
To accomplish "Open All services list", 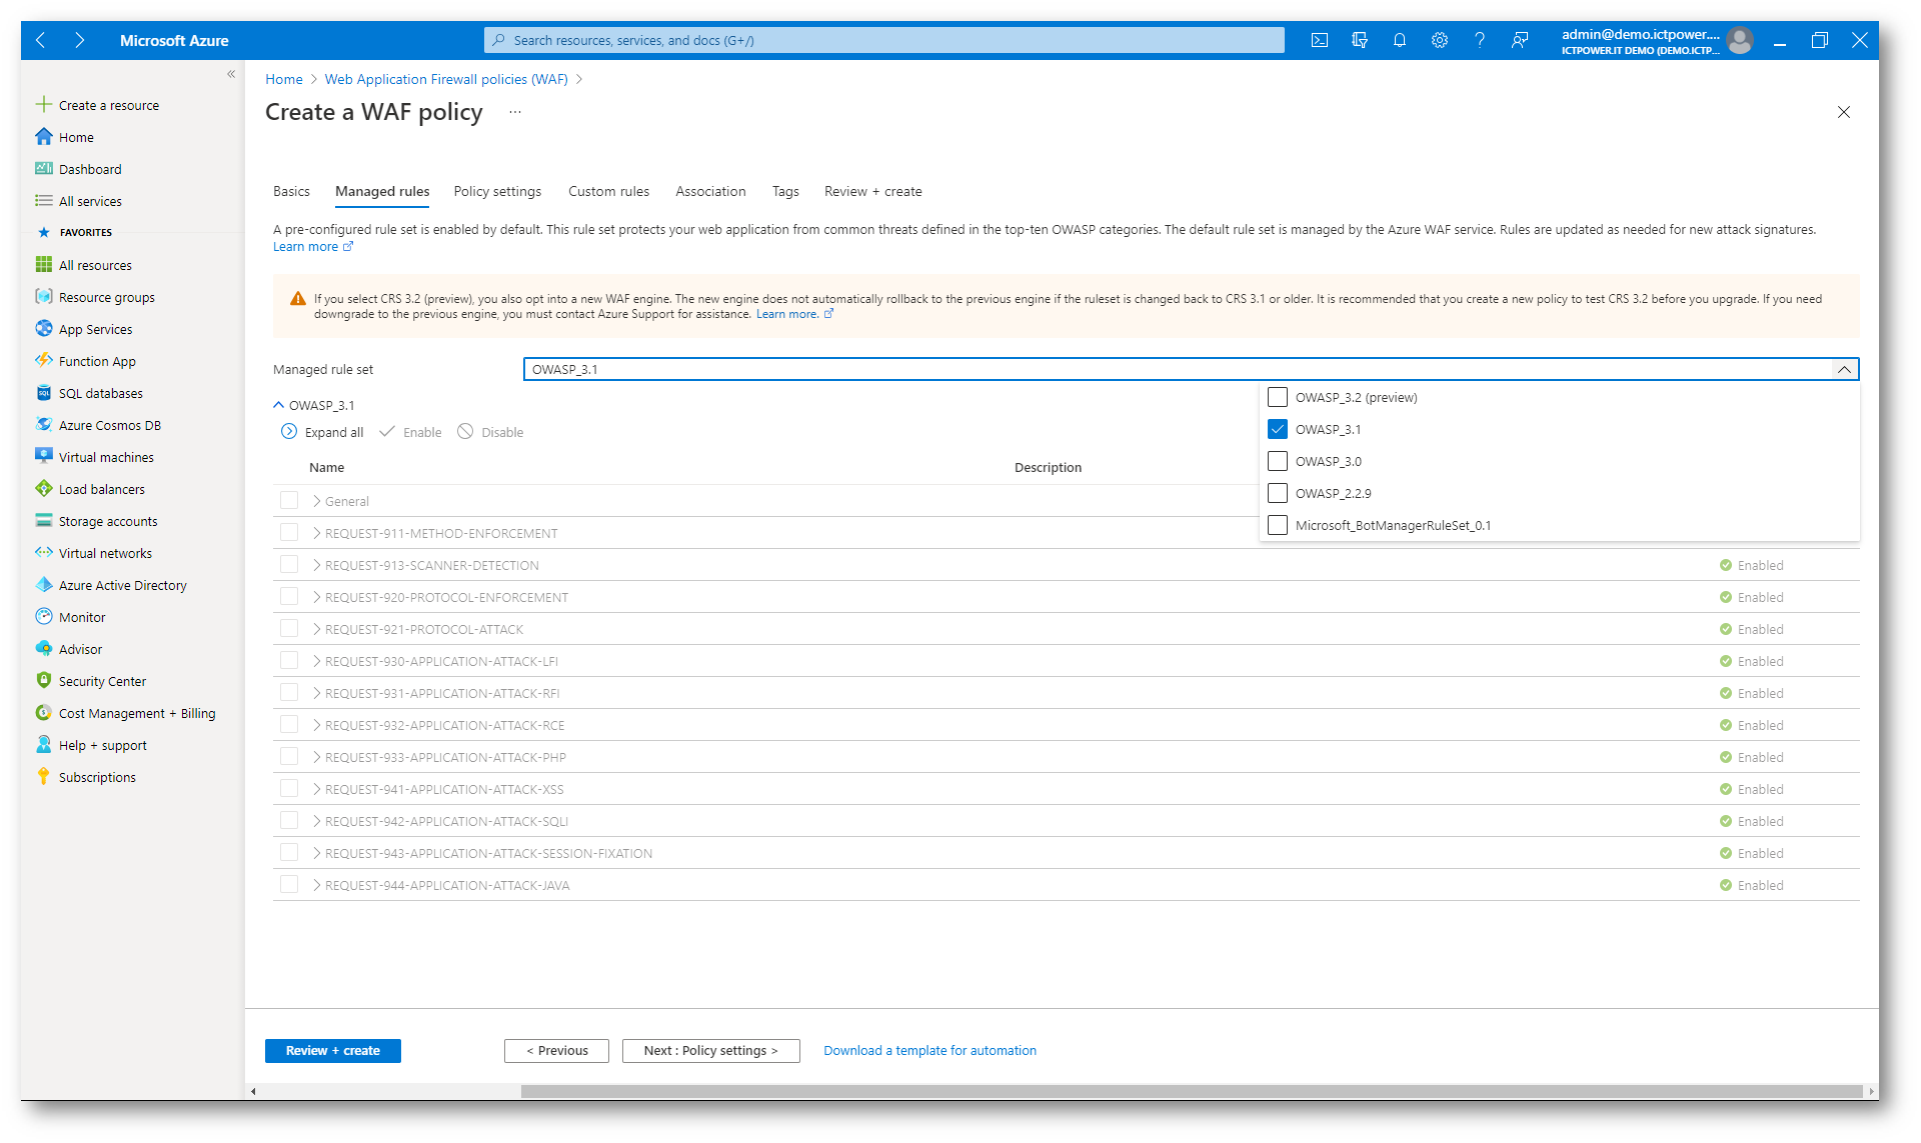I will pos(90,201).
